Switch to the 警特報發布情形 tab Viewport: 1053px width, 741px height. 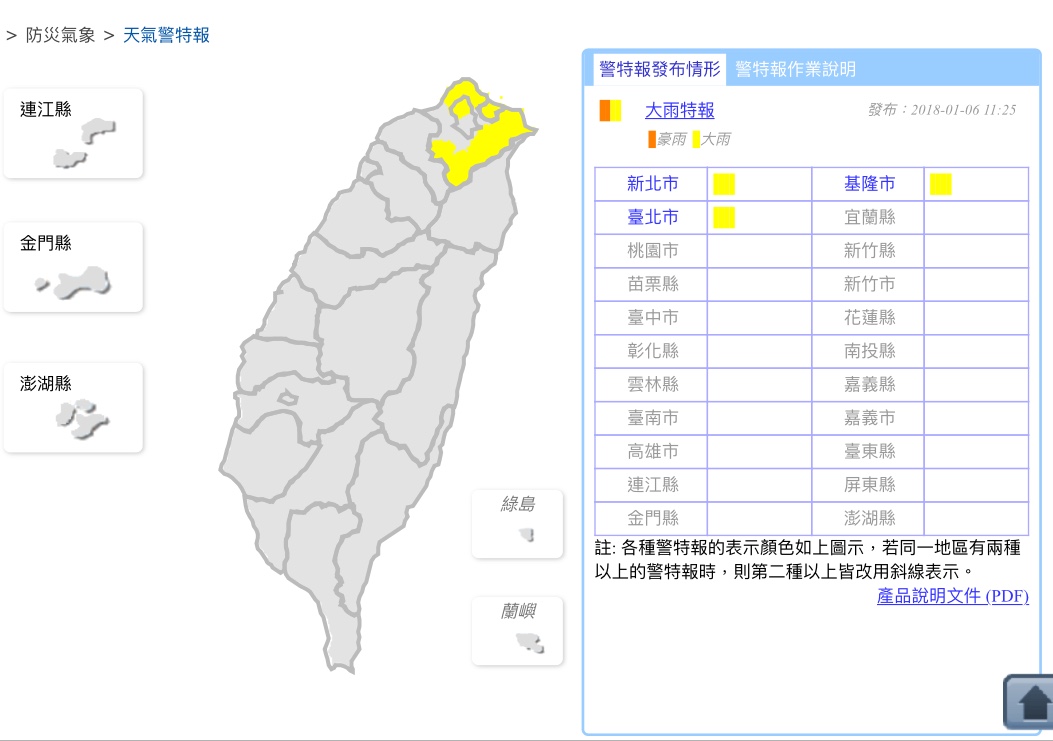[x=659, y=69]
